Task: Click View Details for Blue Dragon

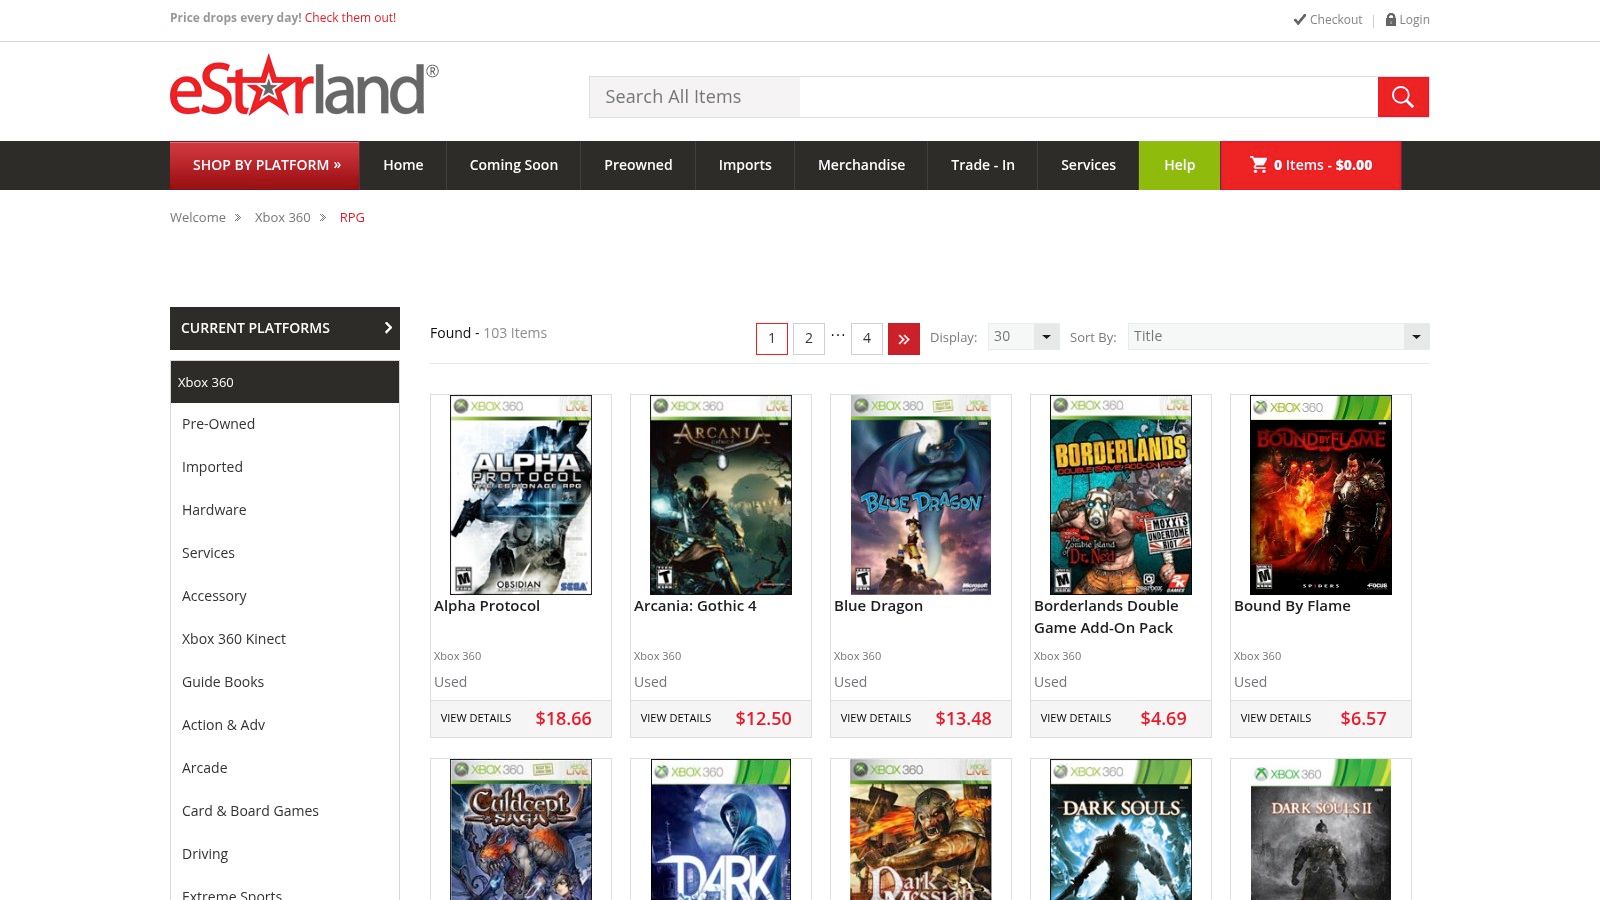Action: [876, 718]
